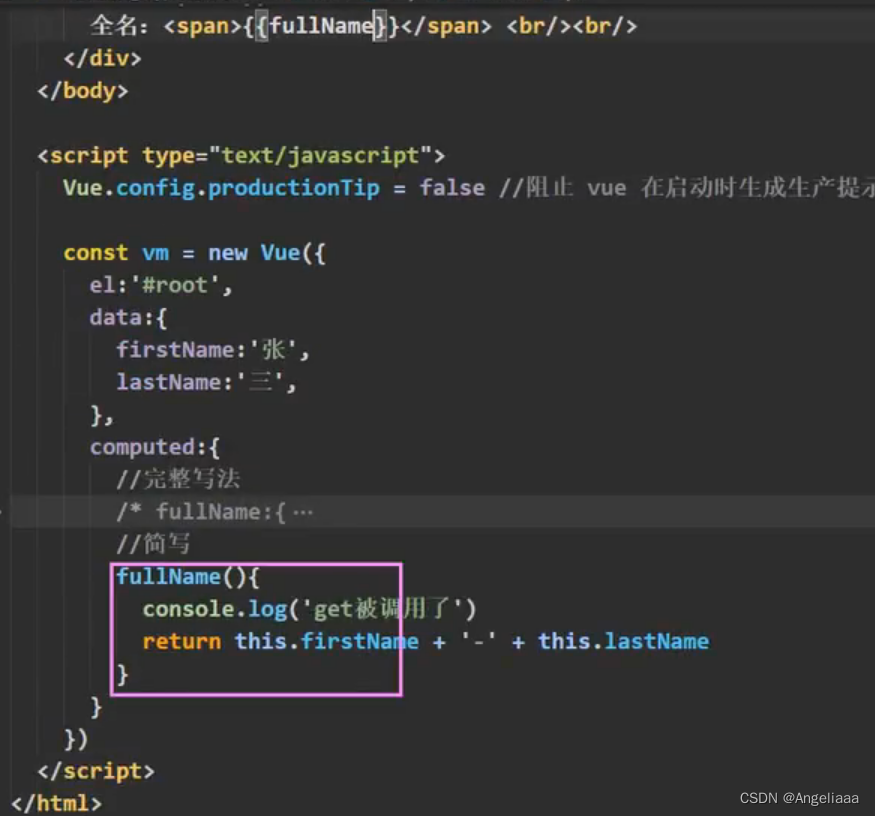The height and width of the screenshot is (816, 875).
Task: Click 'this.lastName' in the return statement
Action: [x=623, y=641]
